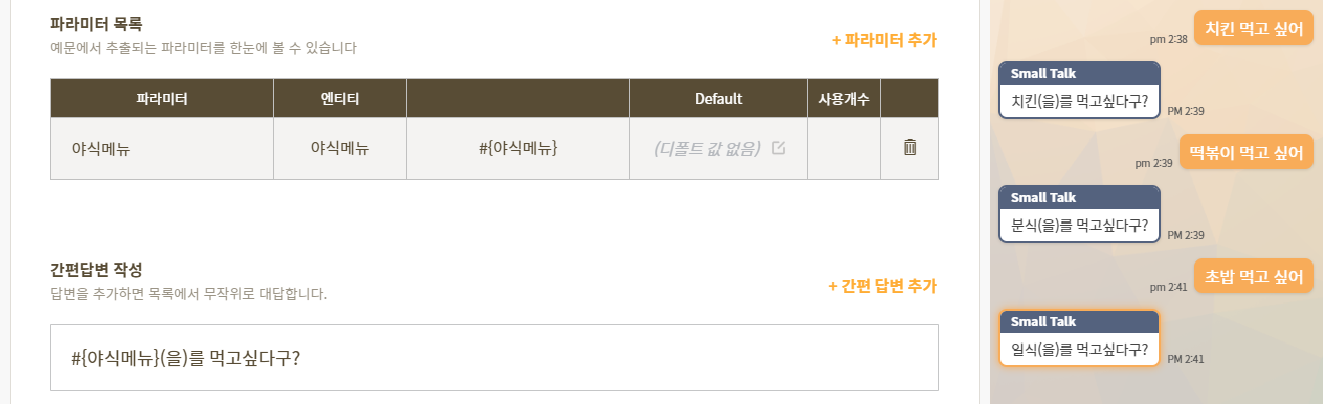Click the 파라미터 목록 section heading
This screenshot has height=404, width=1323.
[x=96, y=24]
